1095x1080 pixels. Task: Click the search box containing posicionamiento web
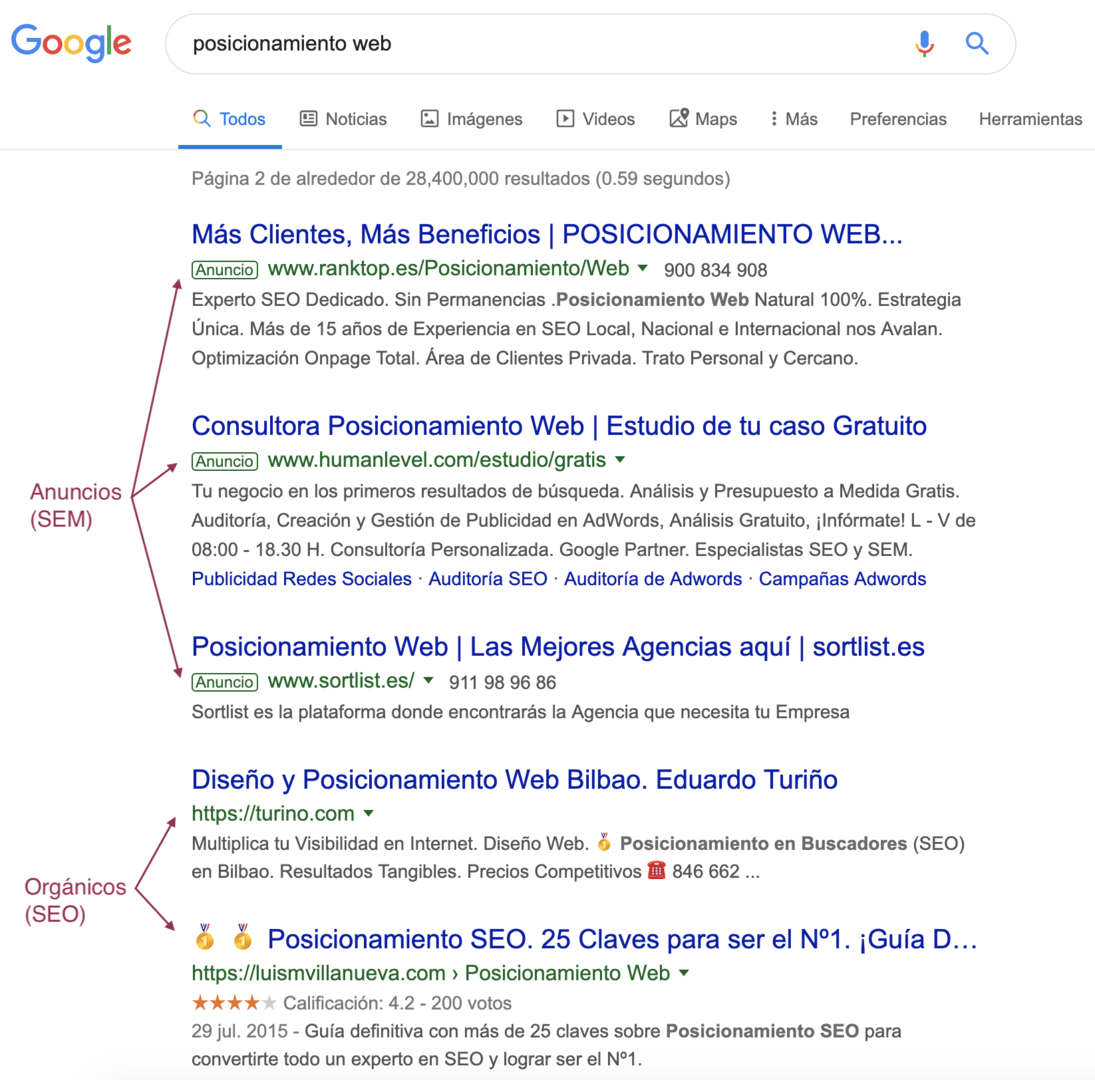click(540, 44)
